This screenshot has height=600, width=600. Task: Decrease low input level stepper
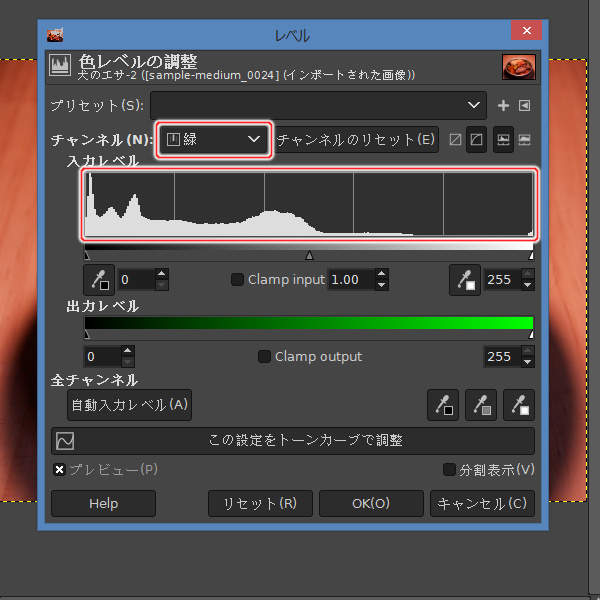[161, 285]
